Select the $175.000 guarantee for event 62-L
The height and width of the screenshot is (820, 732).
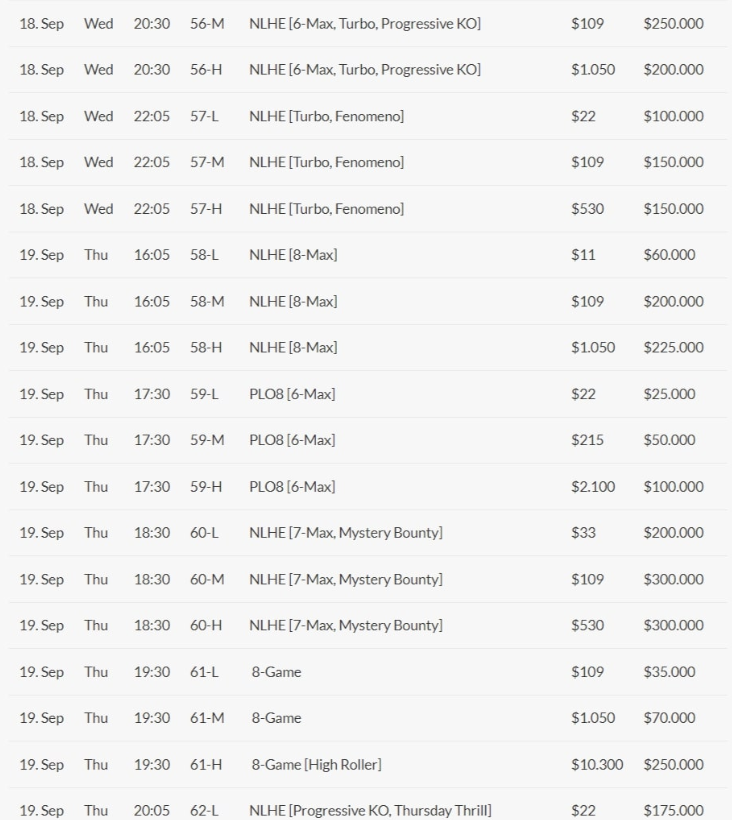pyautogui.click(x=673, y=811)
